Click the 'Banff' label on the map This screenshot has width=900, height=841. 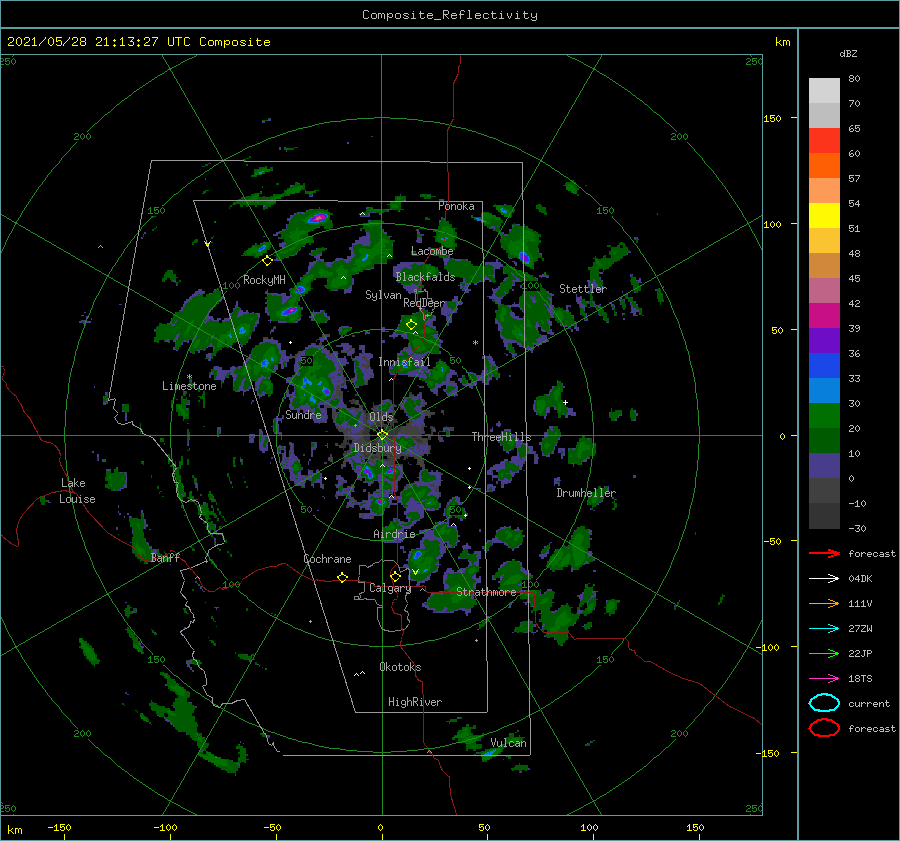click(x=165, y=558)
